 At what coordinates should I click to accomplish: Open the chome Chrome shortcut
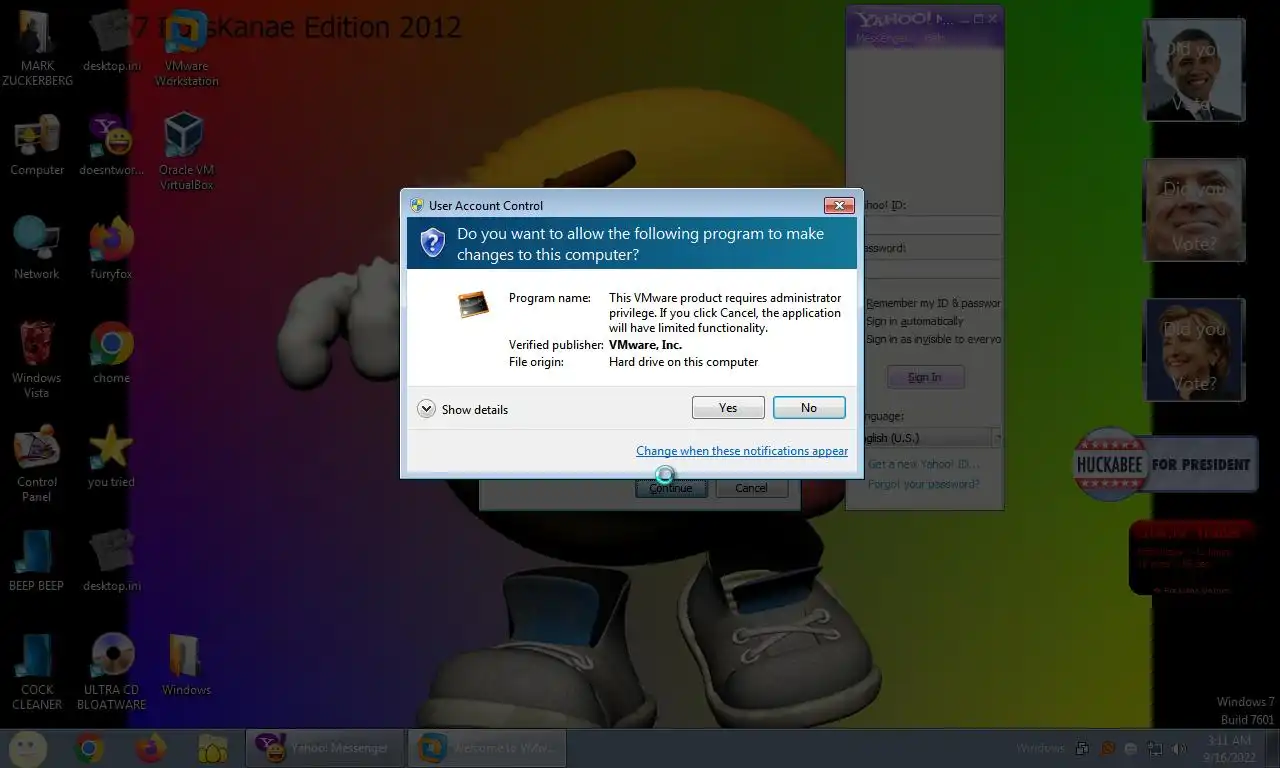coord(111,352)
